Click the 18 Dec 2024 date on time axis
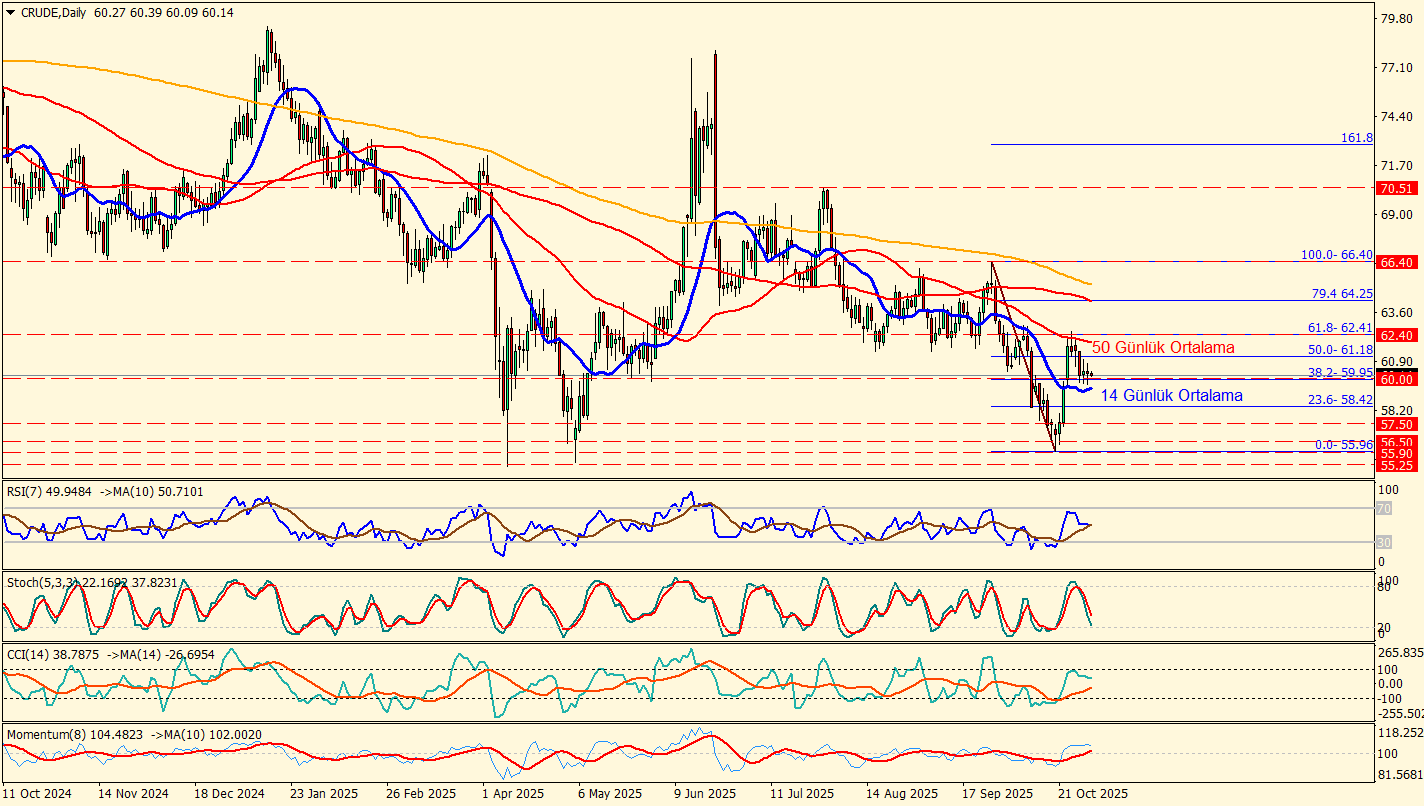Image resolution: width=1424 pixels, height=806 pixels. (x=229, y=793)
